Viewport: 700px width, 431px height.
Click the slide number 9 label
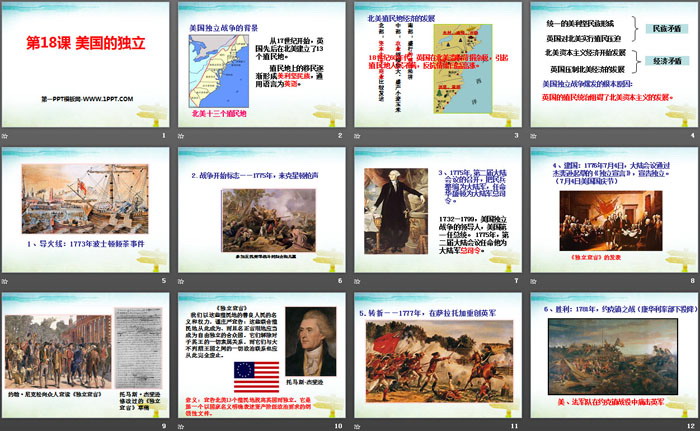[x=164, y=426]
